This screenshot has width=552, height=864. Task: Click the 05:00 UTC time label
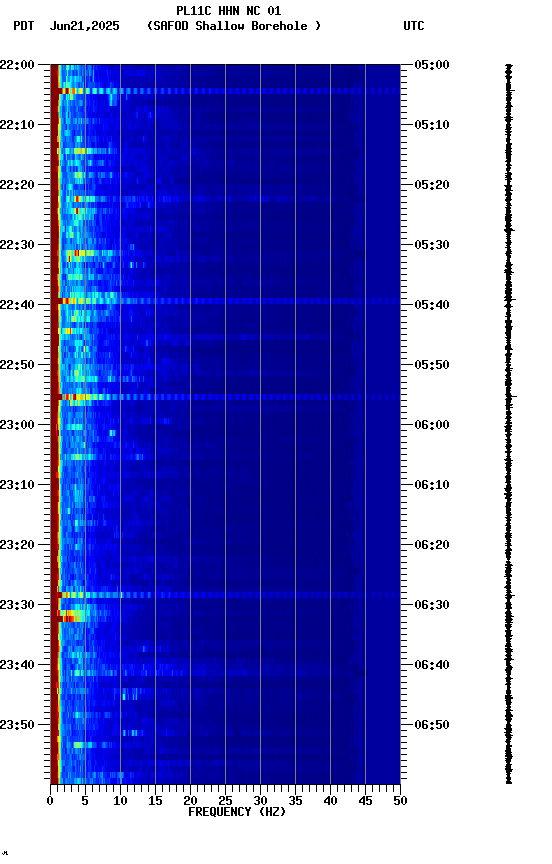(x=432, y=65)
